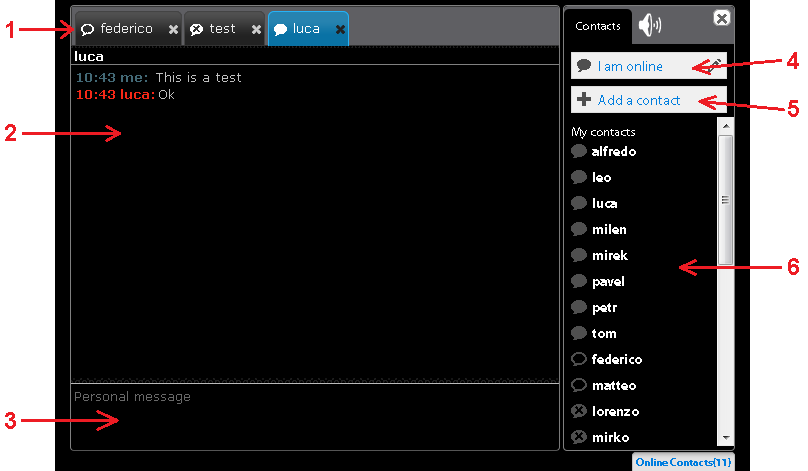The height and width of the screenshot is (471, 808).
Task: Click the pencil icon to edit status
Action: coord(716,61)
